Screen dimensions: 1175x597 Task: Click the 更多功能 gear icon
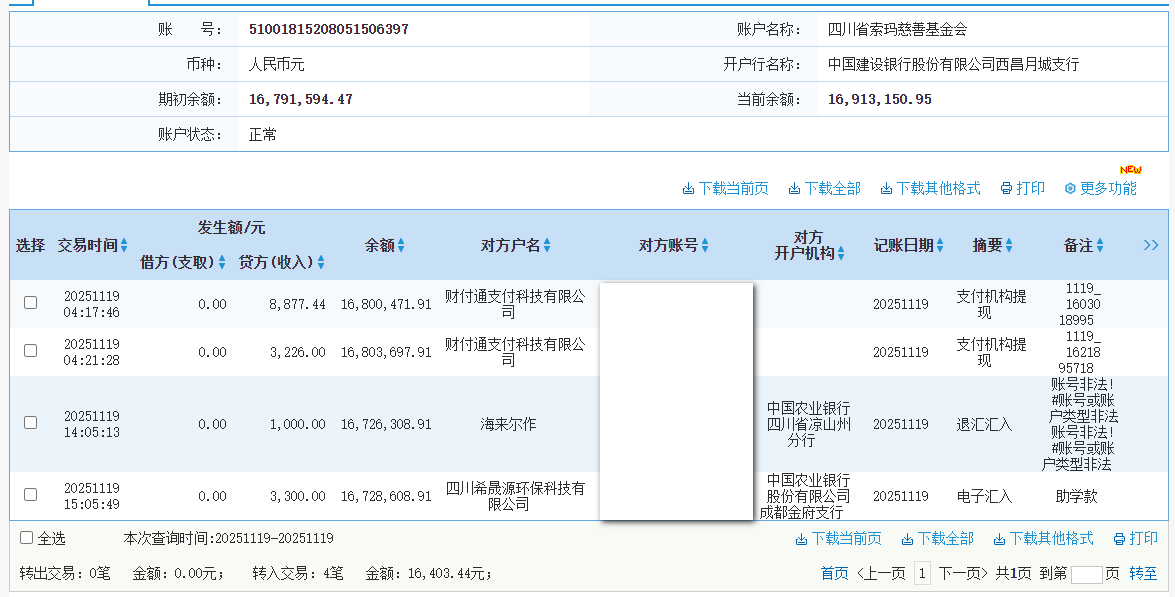(x=1070, y=189)
